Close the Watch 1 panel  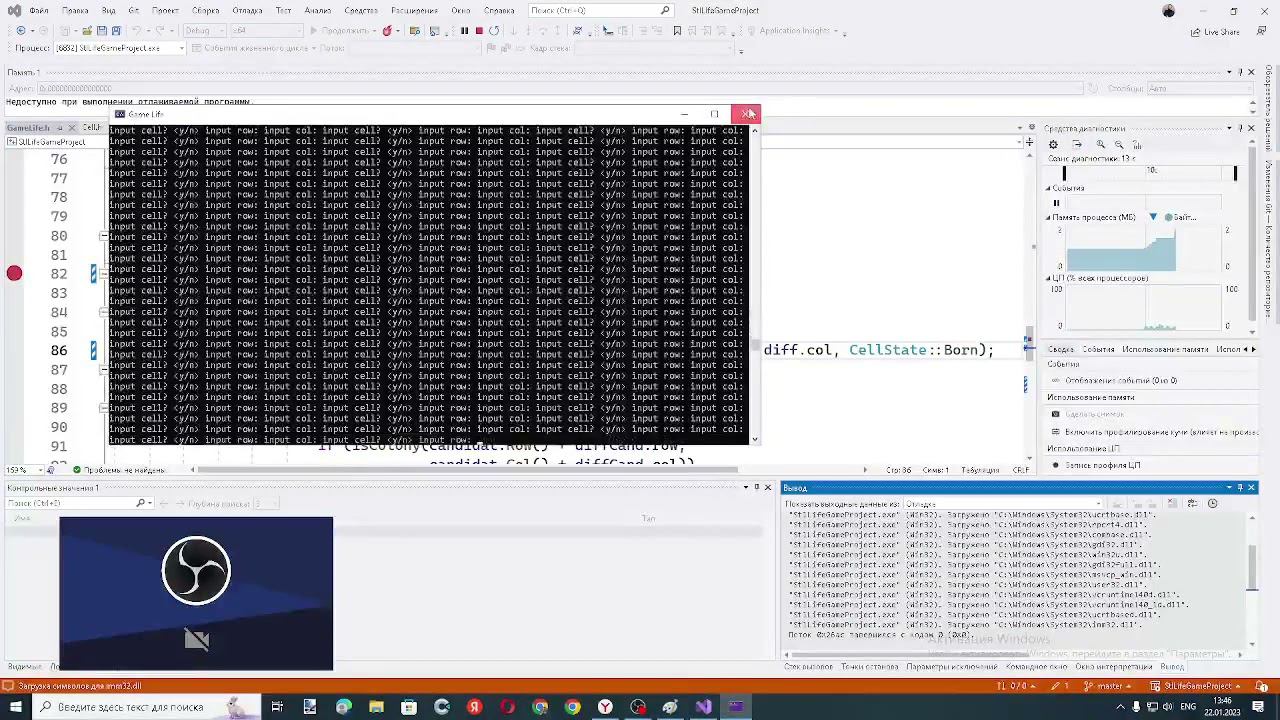coord(768,488)
